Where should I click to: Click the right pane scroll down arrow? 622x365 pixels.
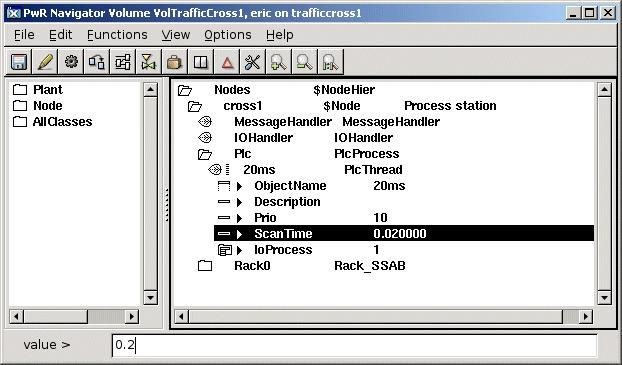(x=604, y=298)
